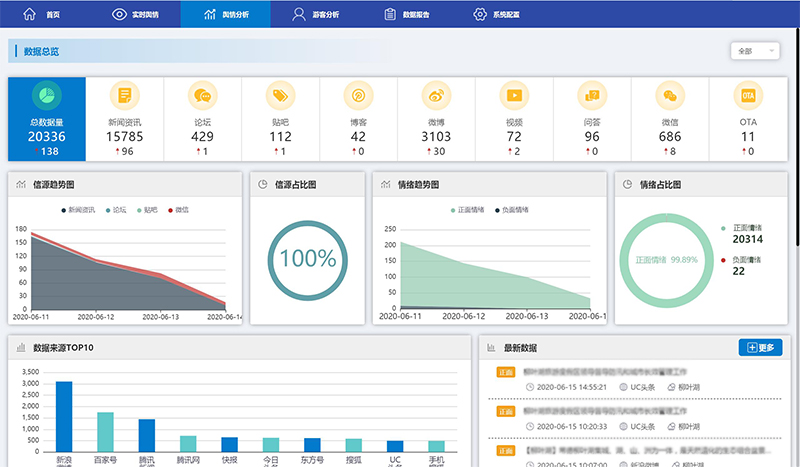Click the 问答 Q&A icon

click(592, 95)
